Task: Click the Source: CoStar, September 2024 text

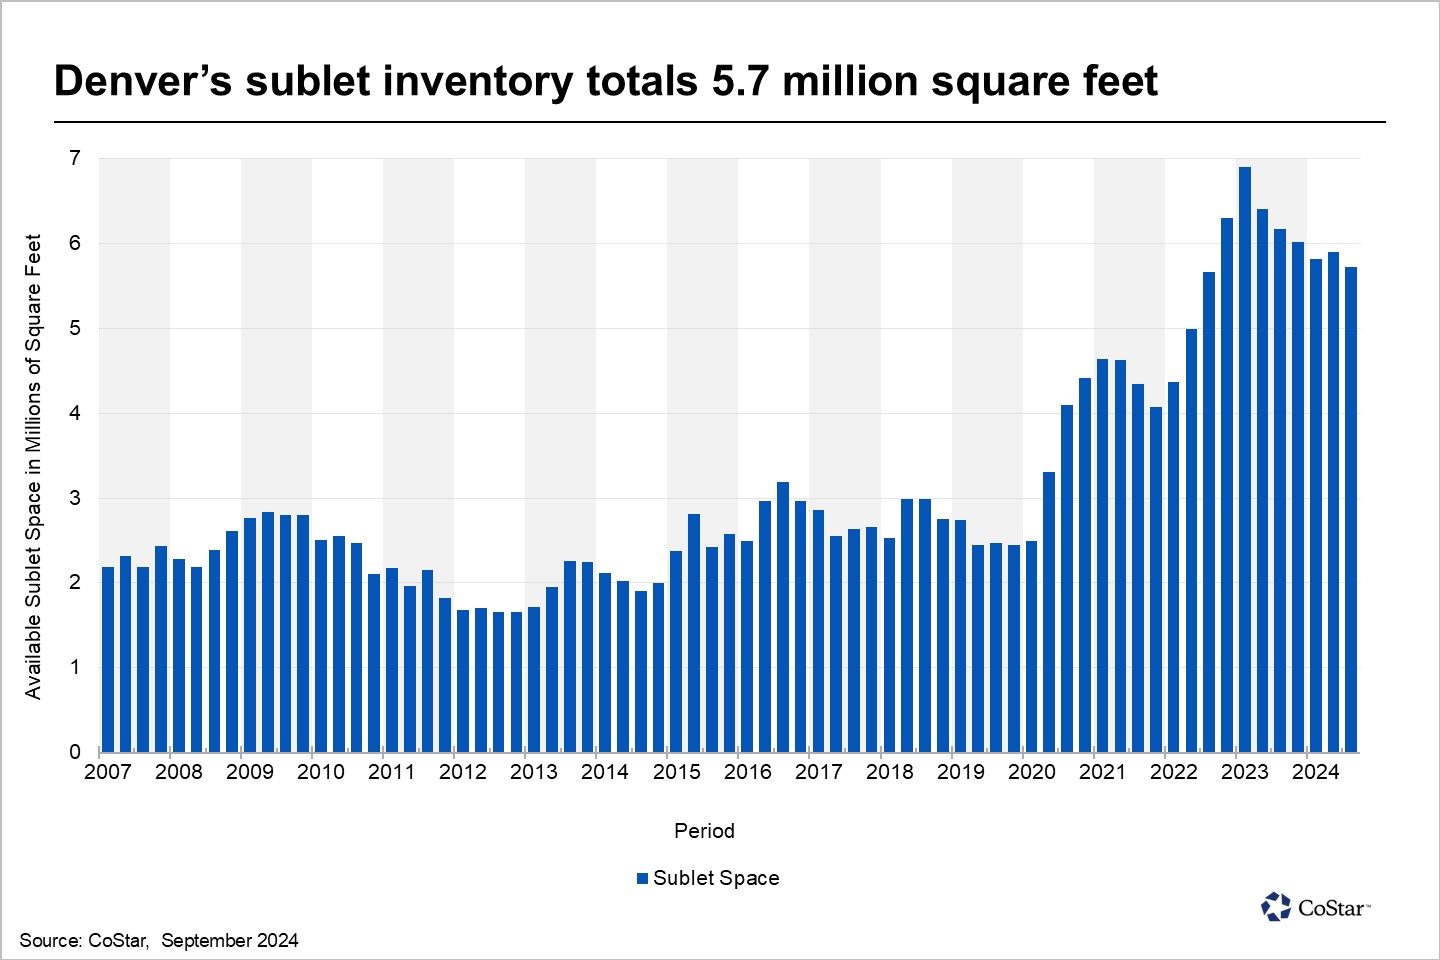Action: pyautogui.click(x=159, y=940)
